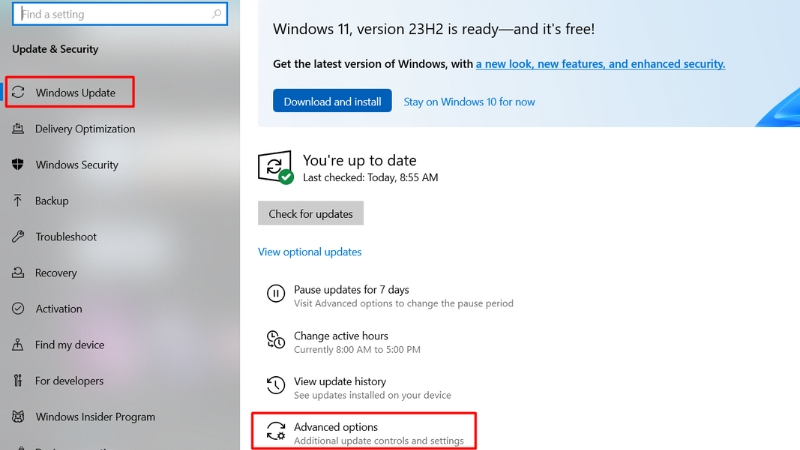Click the 'You're up to date' text
The height and width of the screenshot is (450, 800).
pyautogui.click(x=360, y=160)
